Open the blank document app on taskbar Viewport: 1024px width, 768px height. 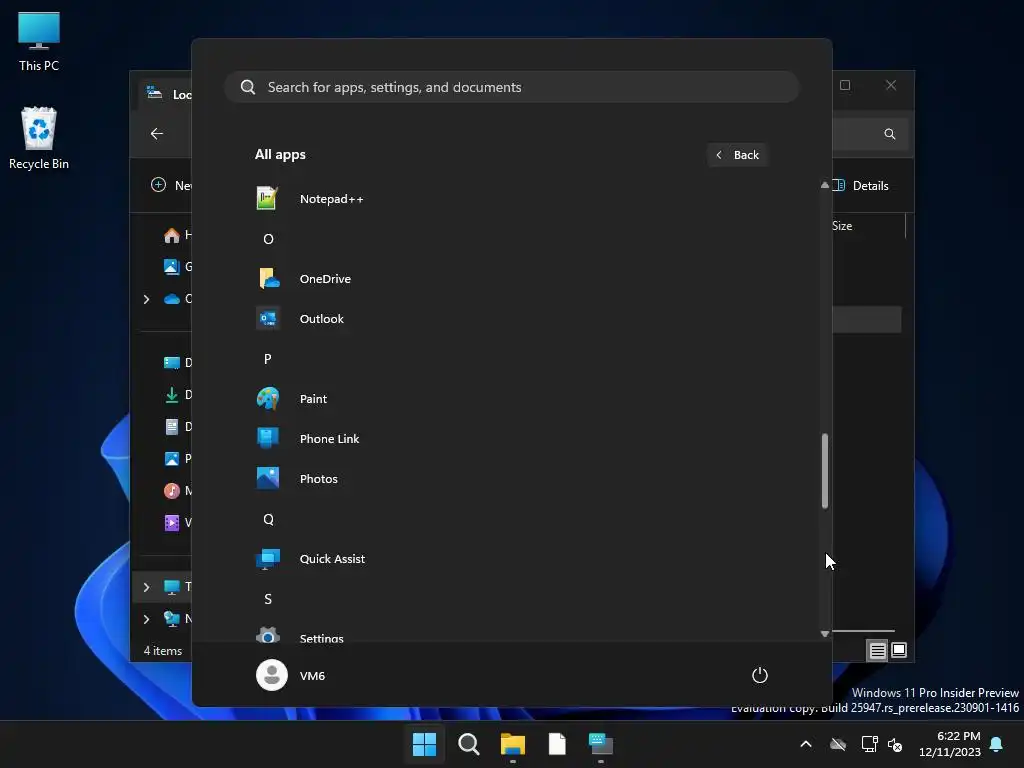coord(557,744)
